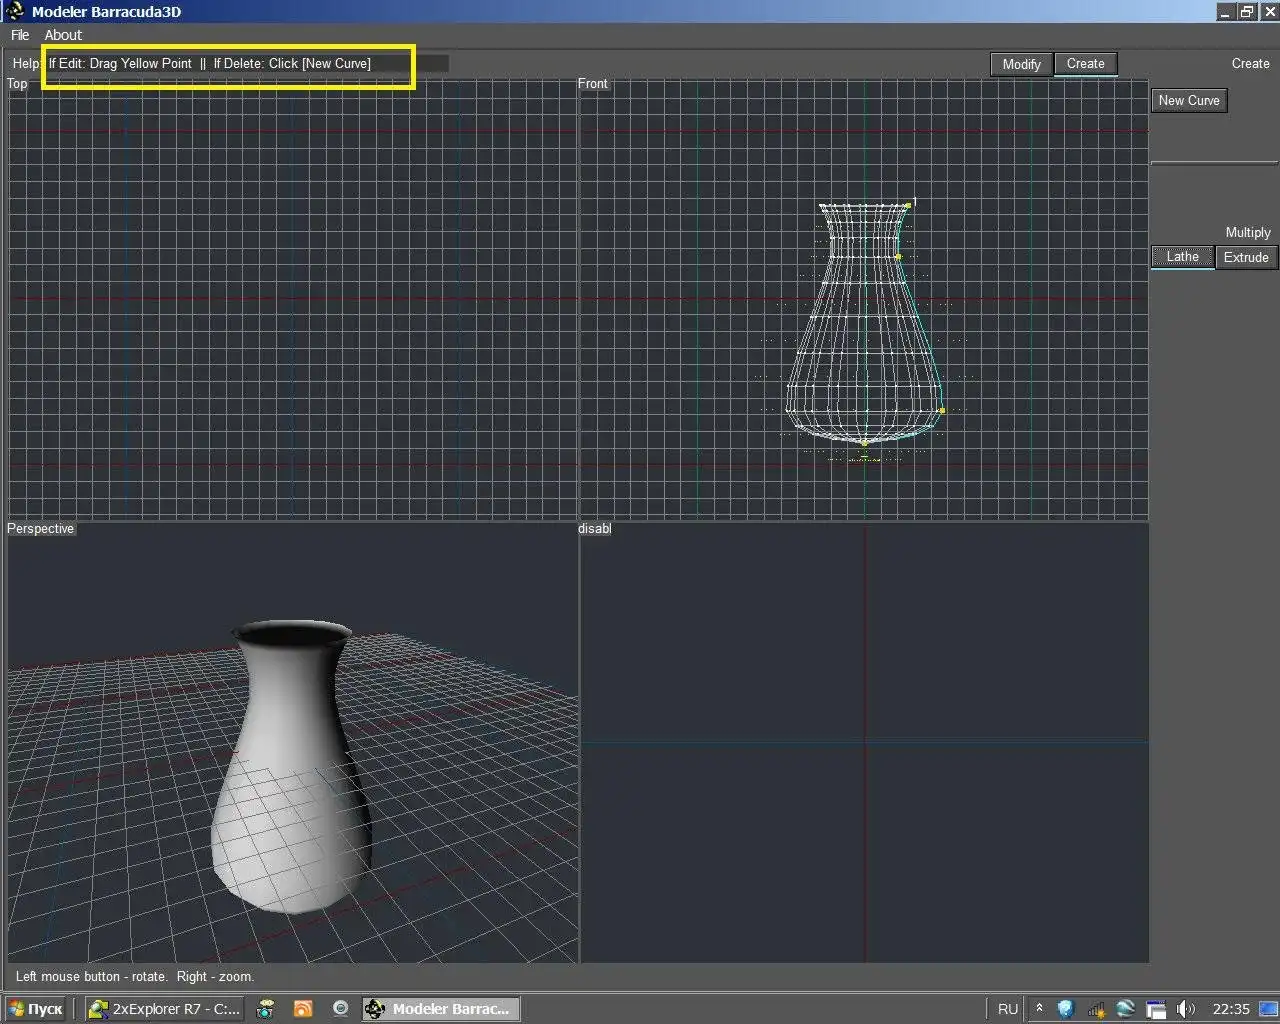
Task: Click the RSS feed icon in taskbar
Action: pyautogui.click(x=303, y=1009)
